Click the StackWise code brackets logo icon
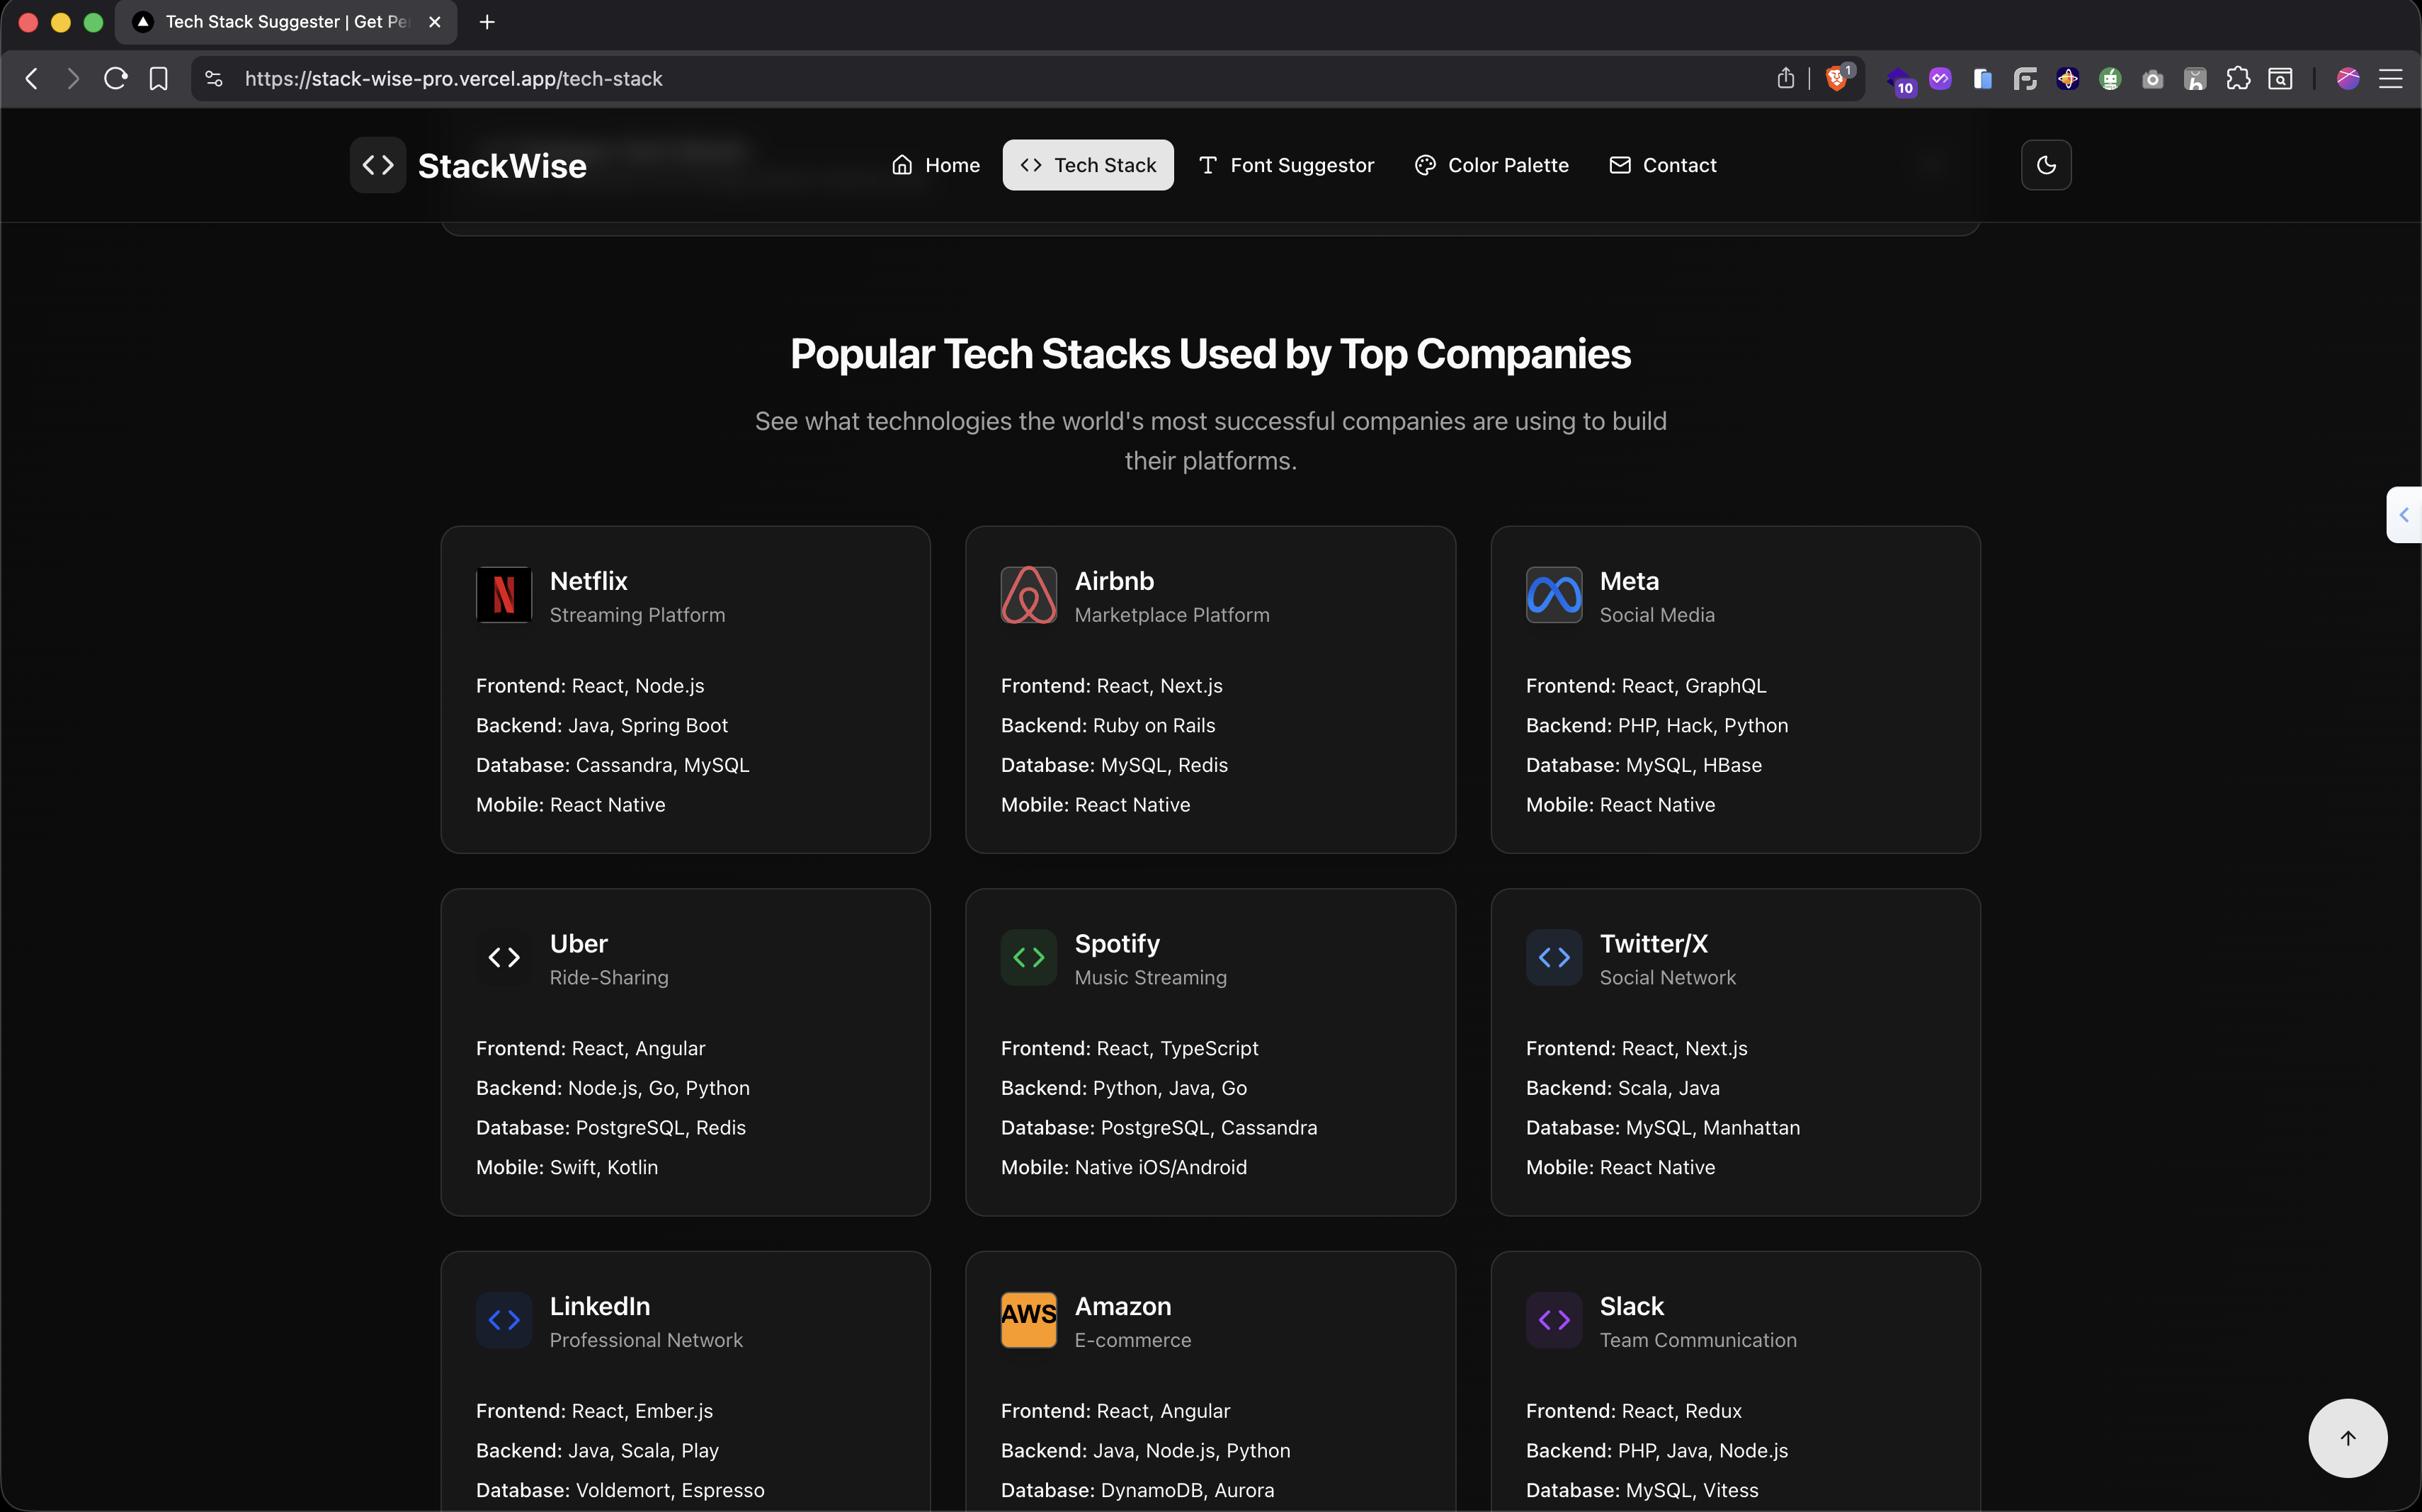This screenshot has width=2422, height=1512. (378, 165)
